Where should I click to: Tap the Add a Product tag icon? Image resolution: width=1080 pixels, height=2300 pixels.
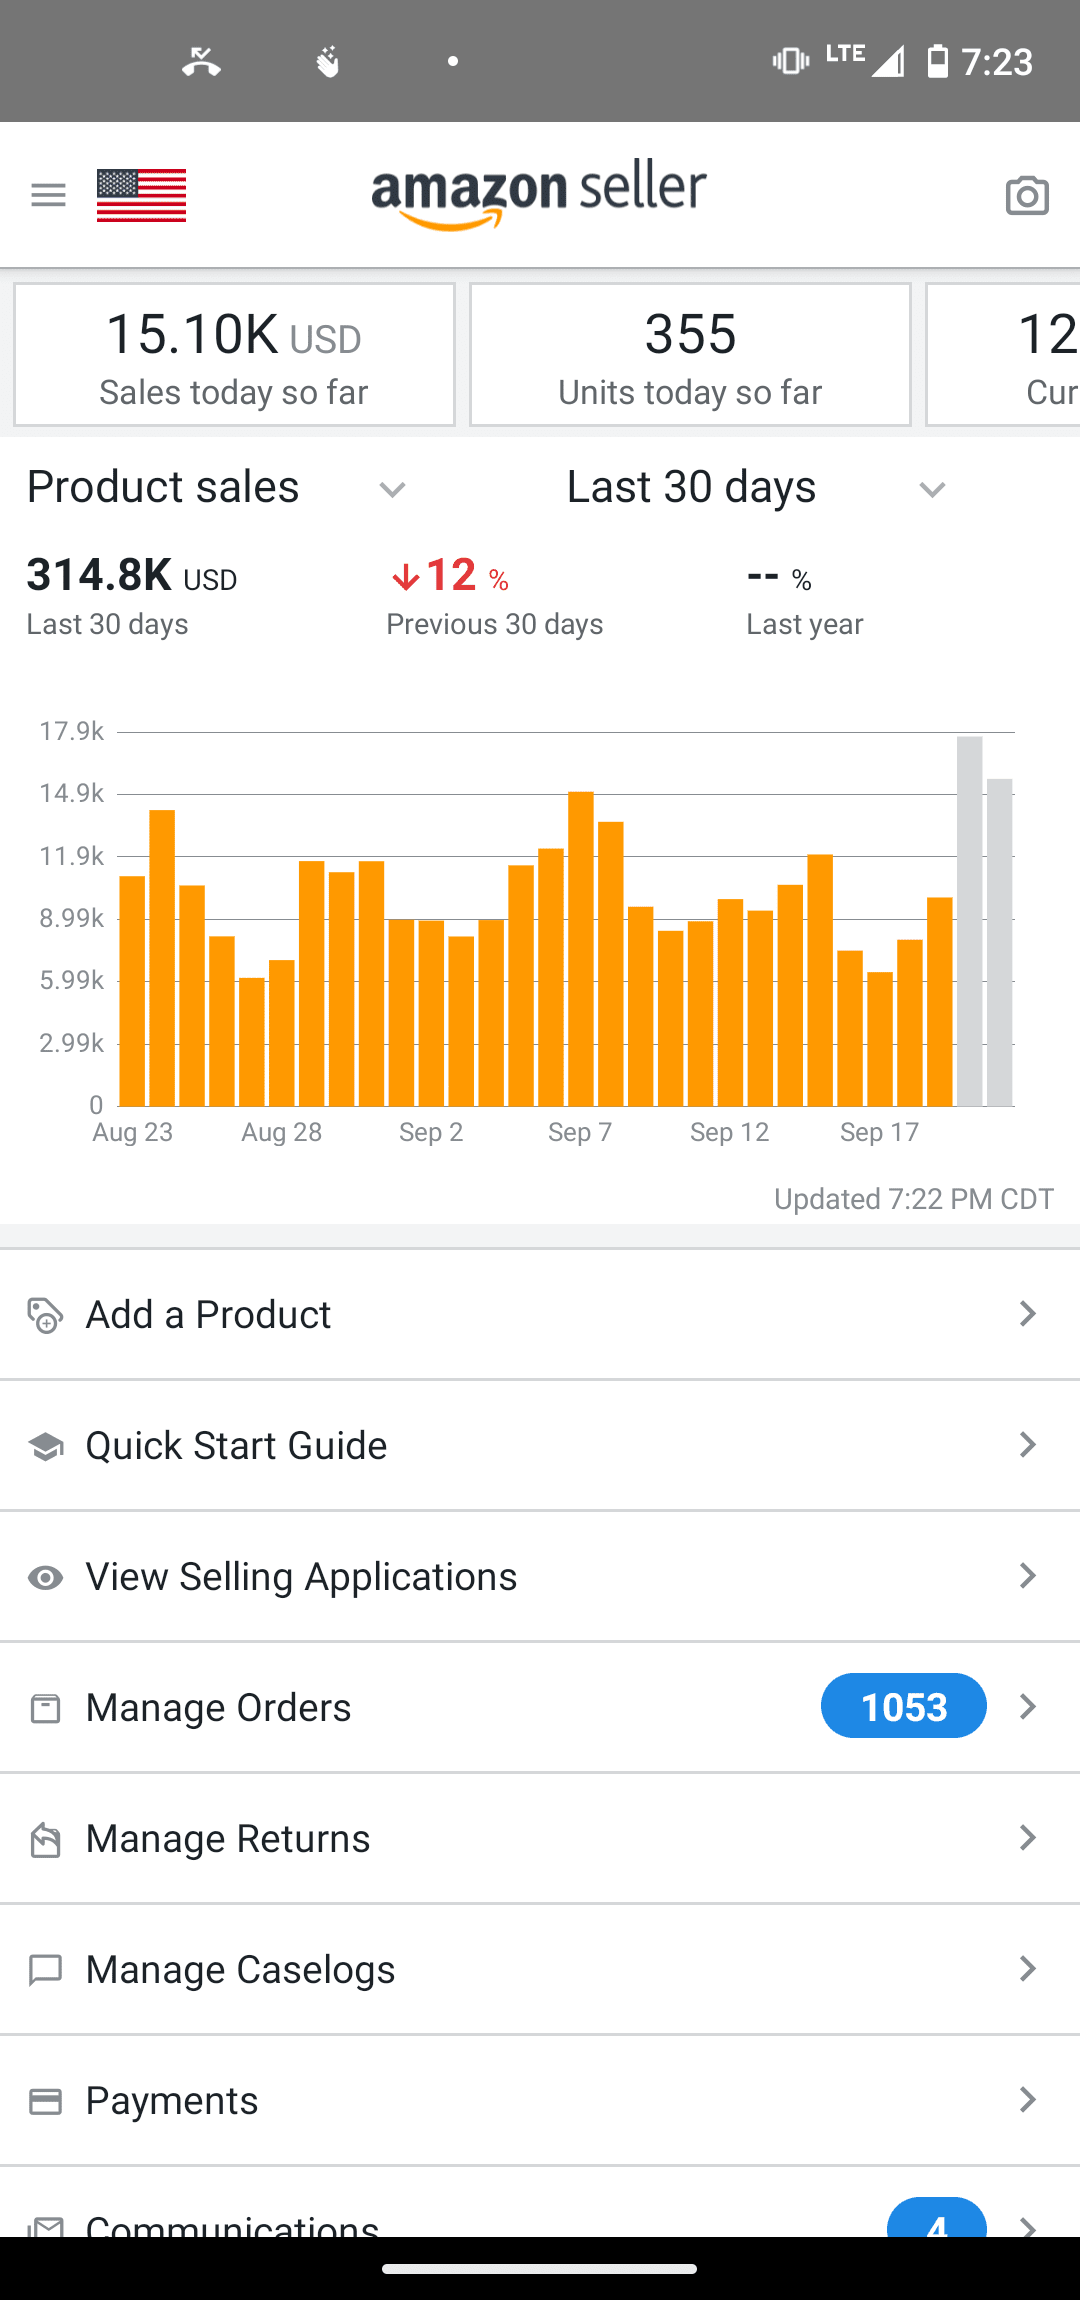coord(45,1316)
